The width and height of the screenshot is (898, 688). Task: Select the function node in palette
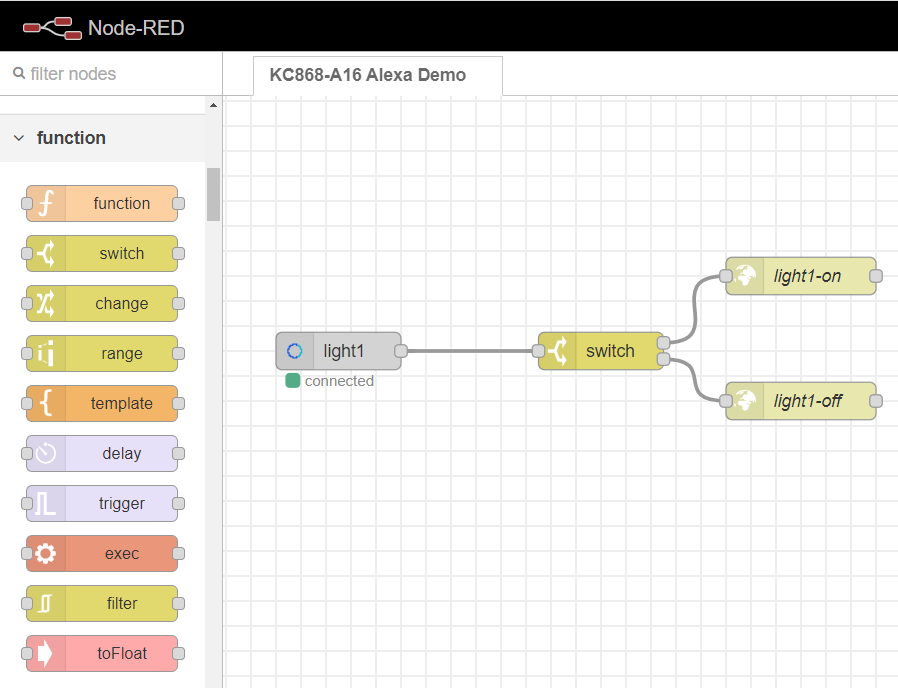point(102,203)
